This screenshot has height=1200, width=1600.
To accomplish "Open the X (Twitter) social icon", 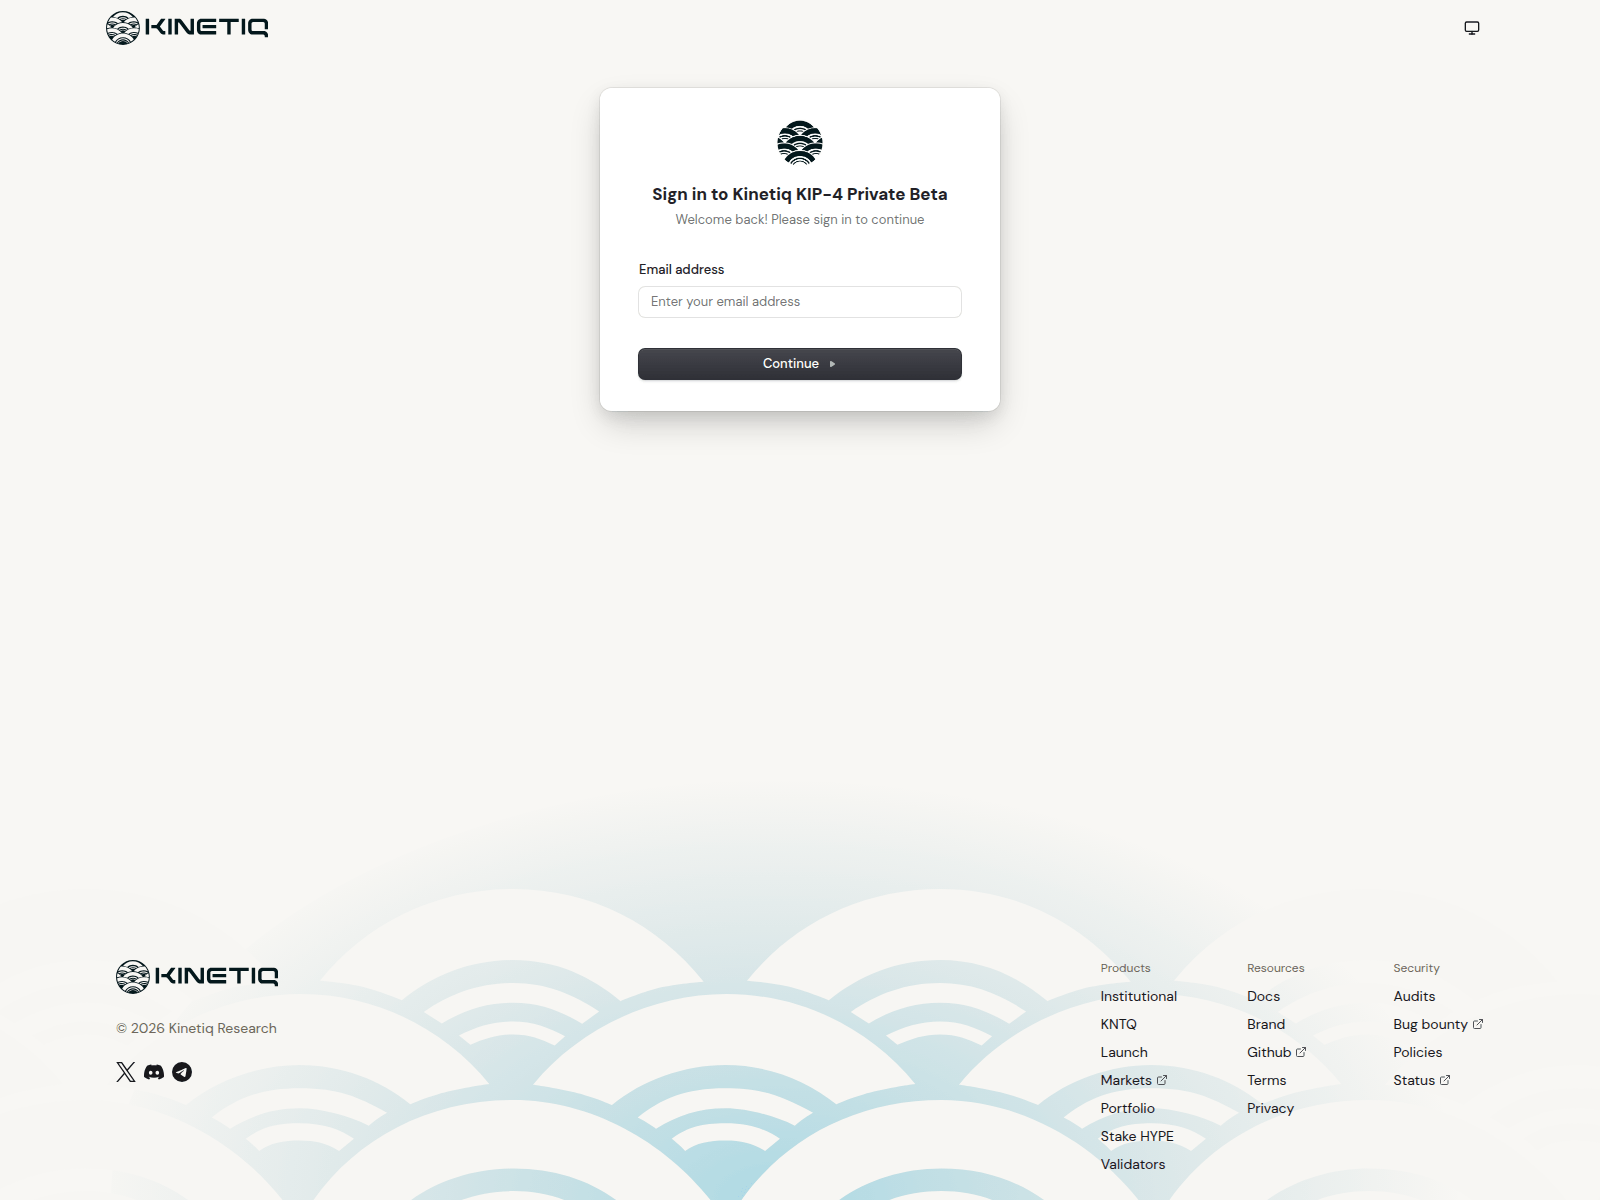I will click(x=126, y=1072).
